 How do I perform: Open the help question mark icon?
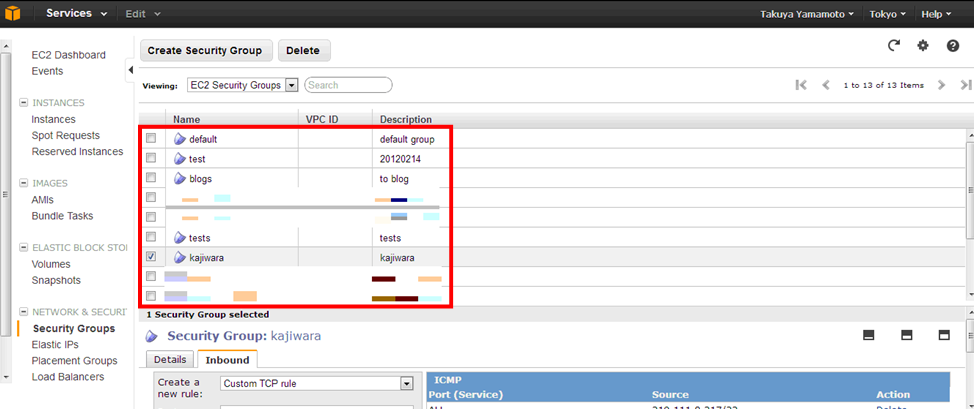[953, 45]
